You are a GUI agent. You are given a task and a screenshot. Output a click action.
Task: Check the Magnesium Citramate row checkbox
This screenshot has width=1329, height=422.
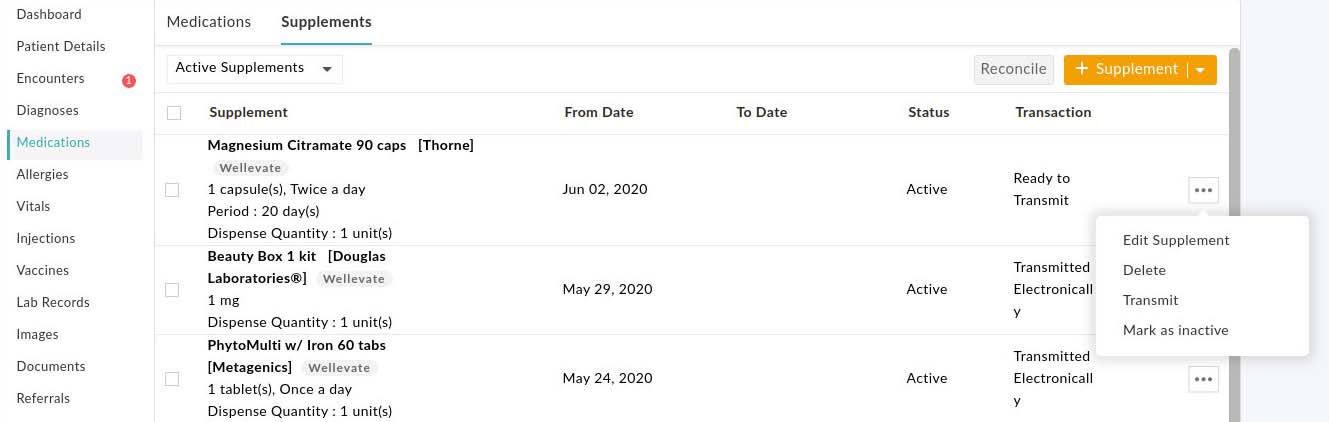click(x=172, y=190)
